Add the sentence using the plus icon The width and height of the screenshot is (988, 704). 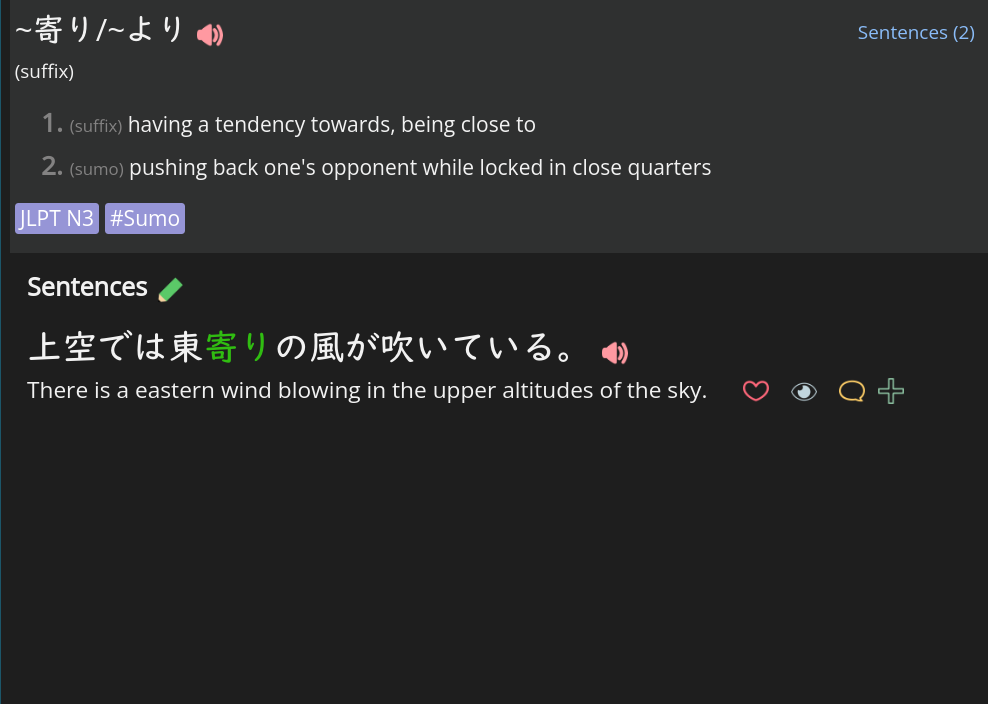pyautogui.click(x=890, y=391)
